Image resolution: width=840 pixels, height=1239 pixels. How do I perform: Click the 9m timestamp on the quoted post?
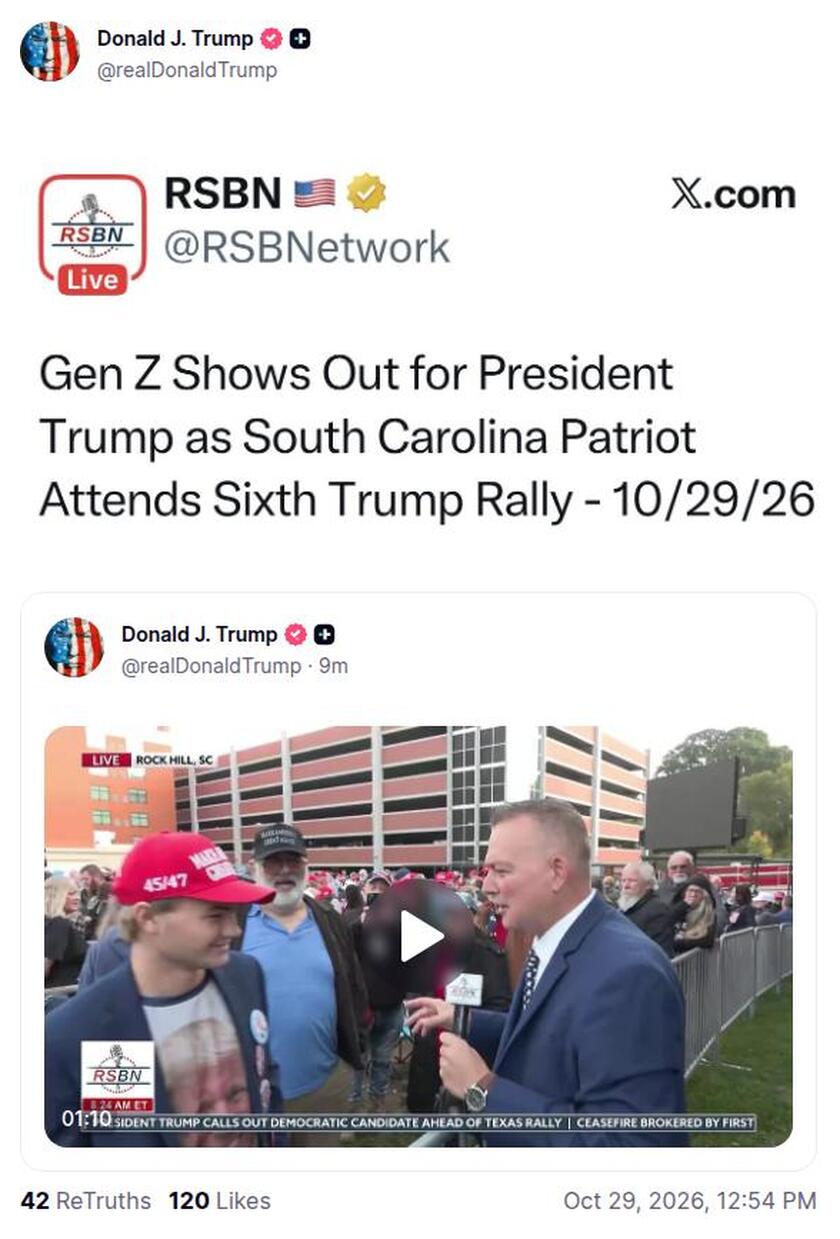pyautogui.click(x=333, y=665)
